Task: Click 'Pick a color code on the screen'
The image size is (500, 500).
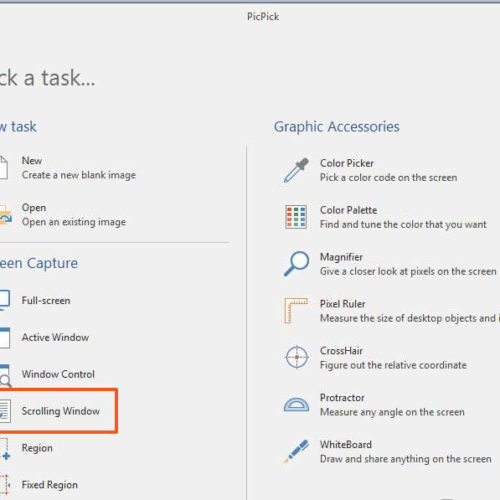Action: [x=388, y=178]
